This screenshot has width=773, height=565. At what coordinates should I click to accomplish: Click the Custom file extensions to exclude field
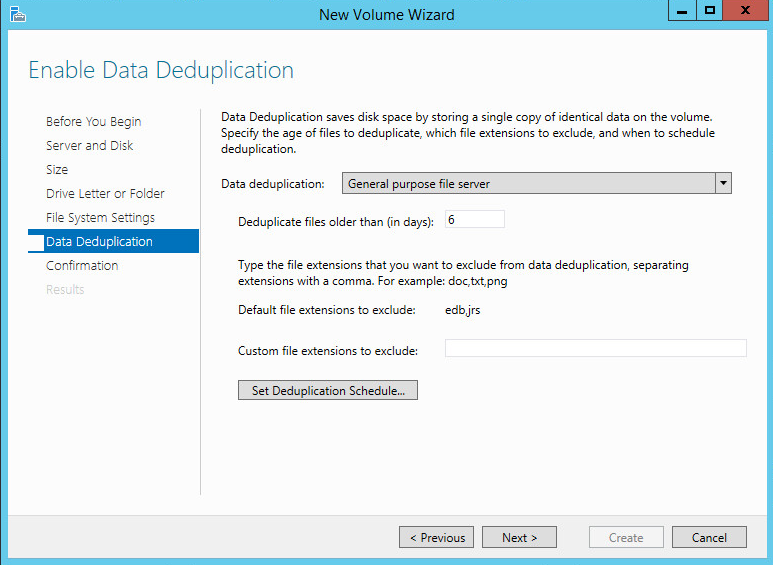coord(596,348)
